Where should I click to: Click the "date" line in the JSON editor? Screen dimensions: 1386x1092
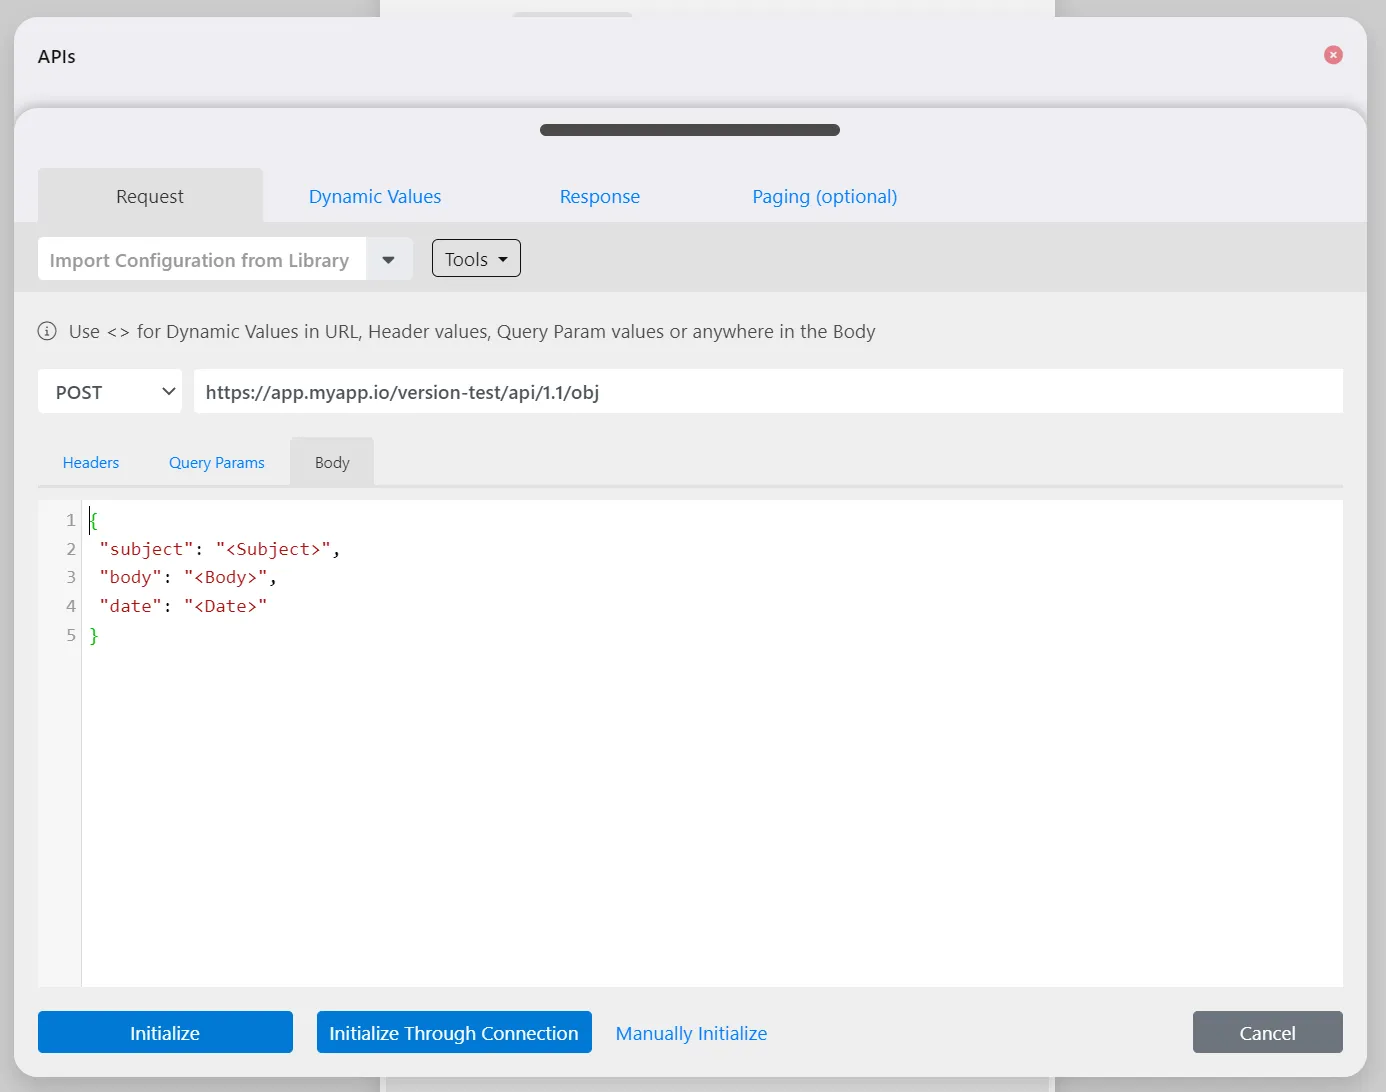tap(183, 606)
